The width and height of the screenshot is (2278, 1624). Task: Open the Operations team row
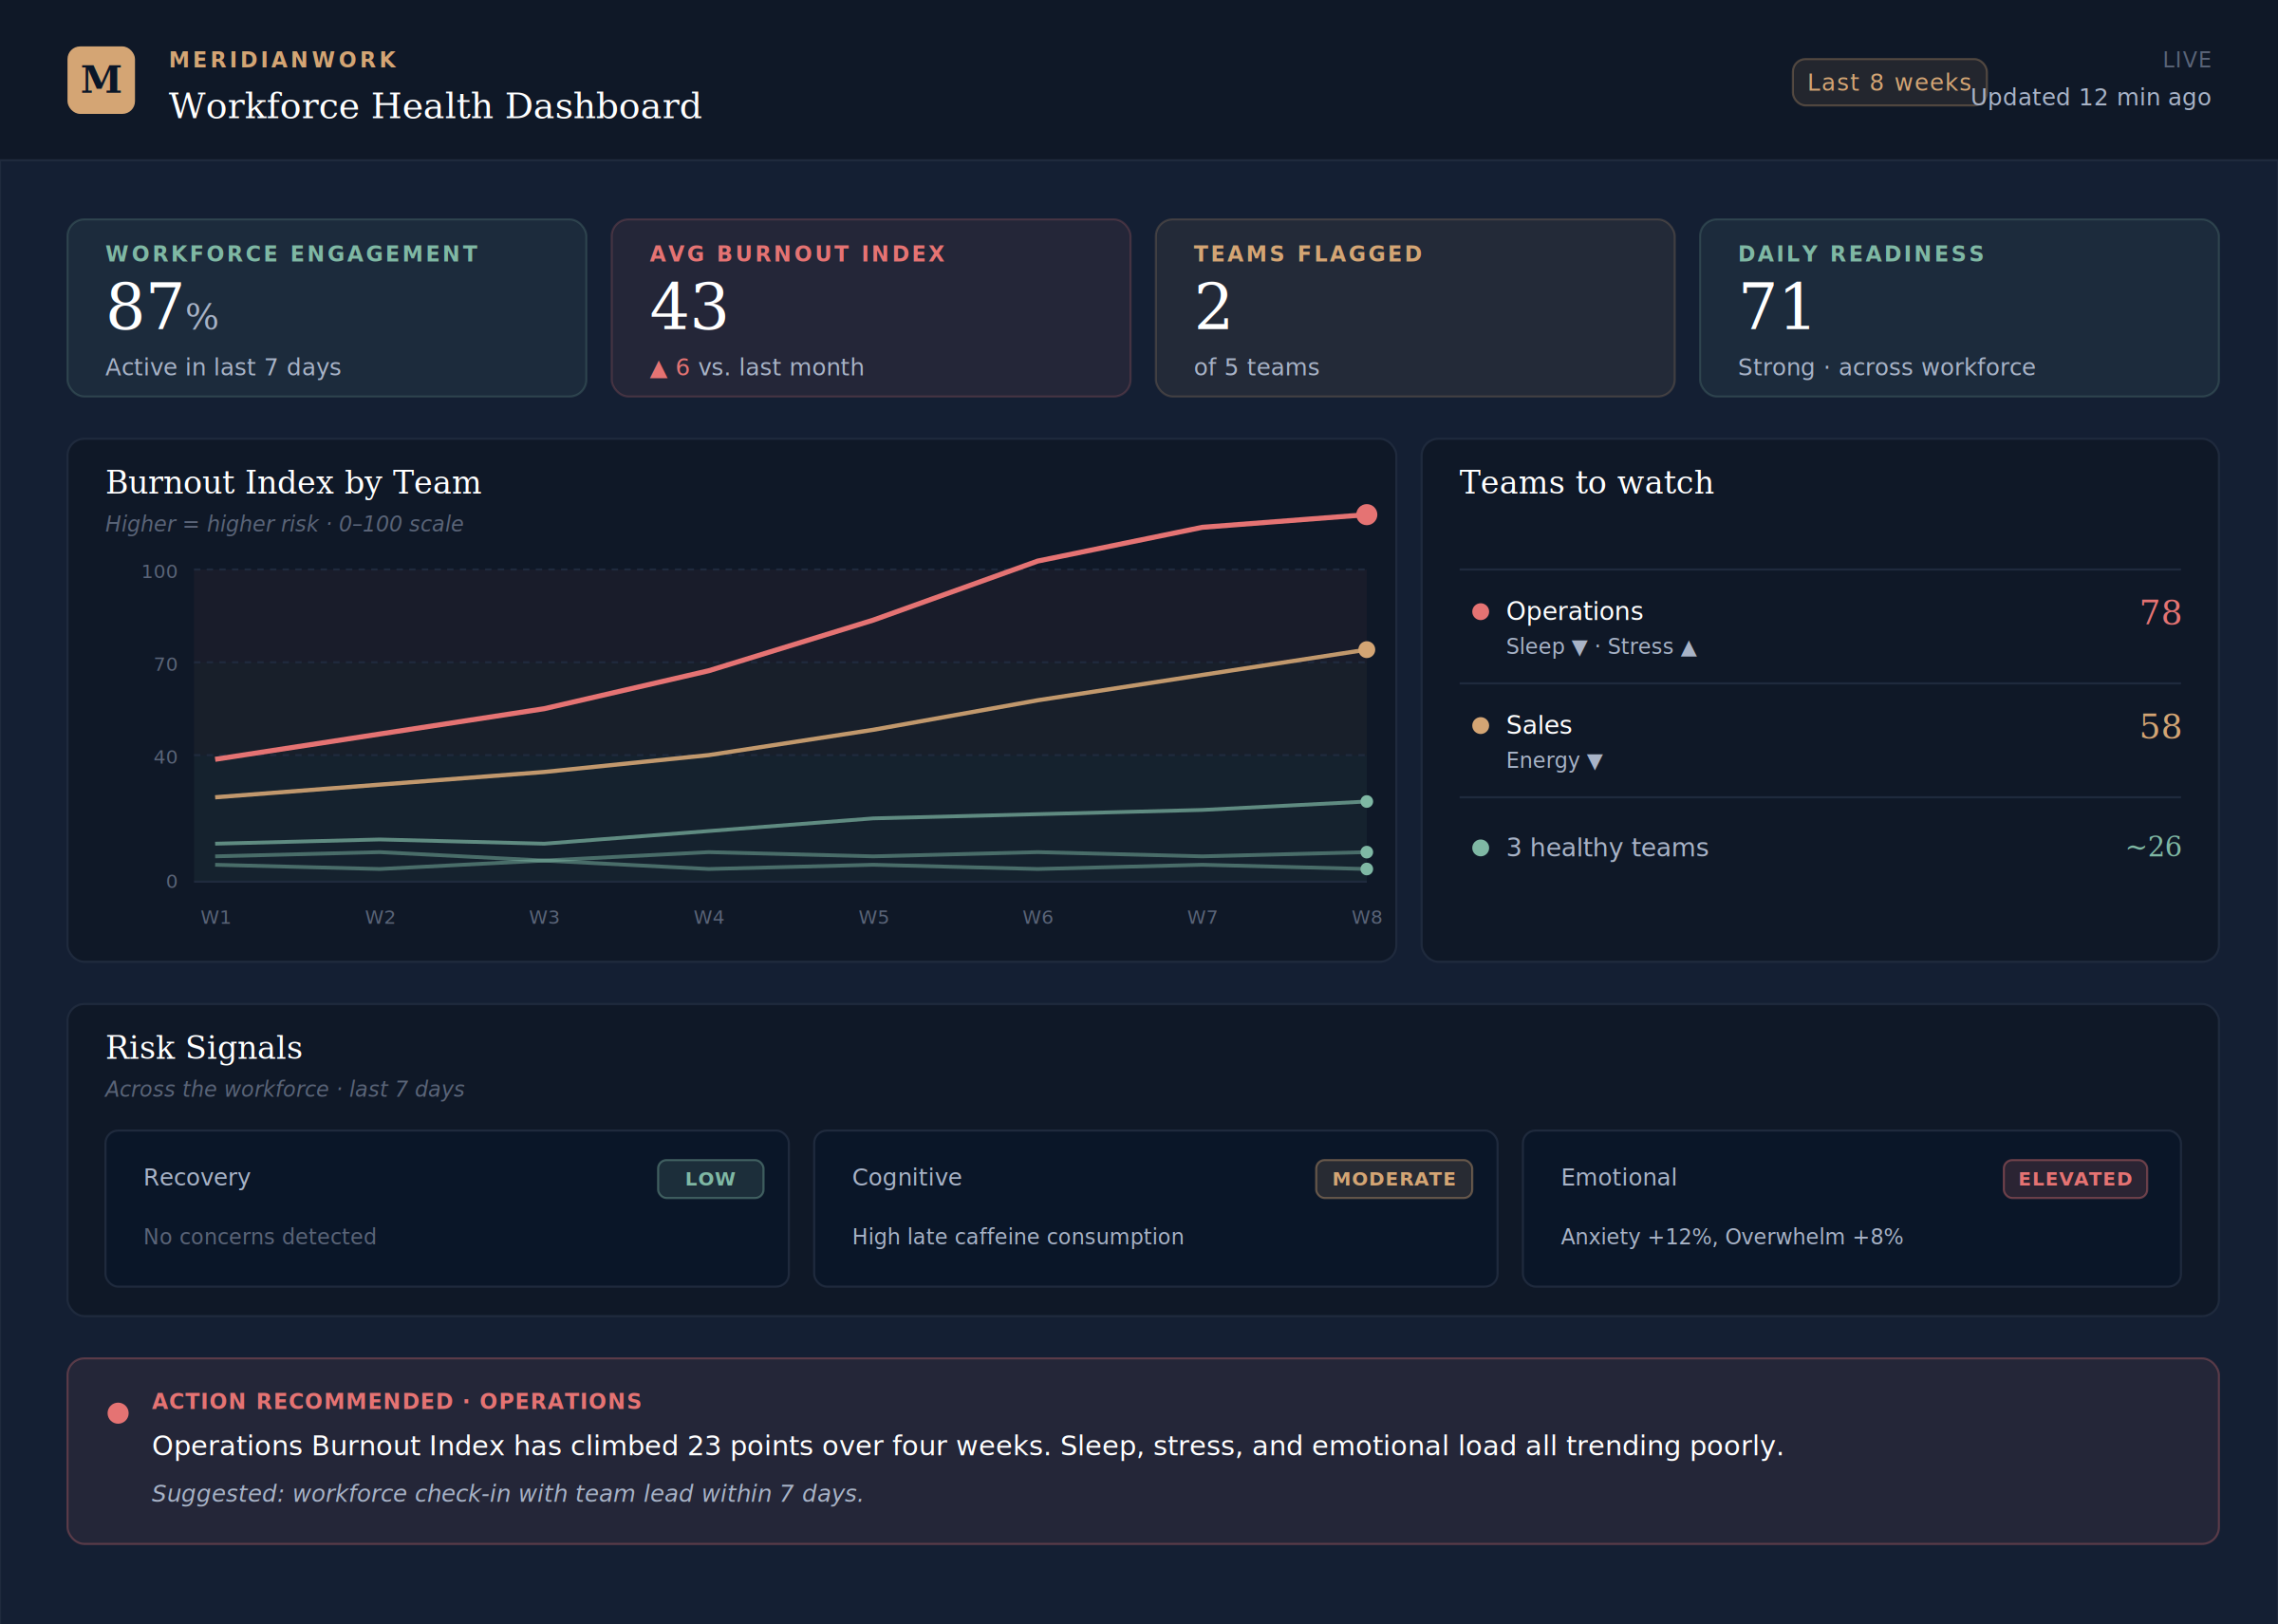tap(1820, 627)
